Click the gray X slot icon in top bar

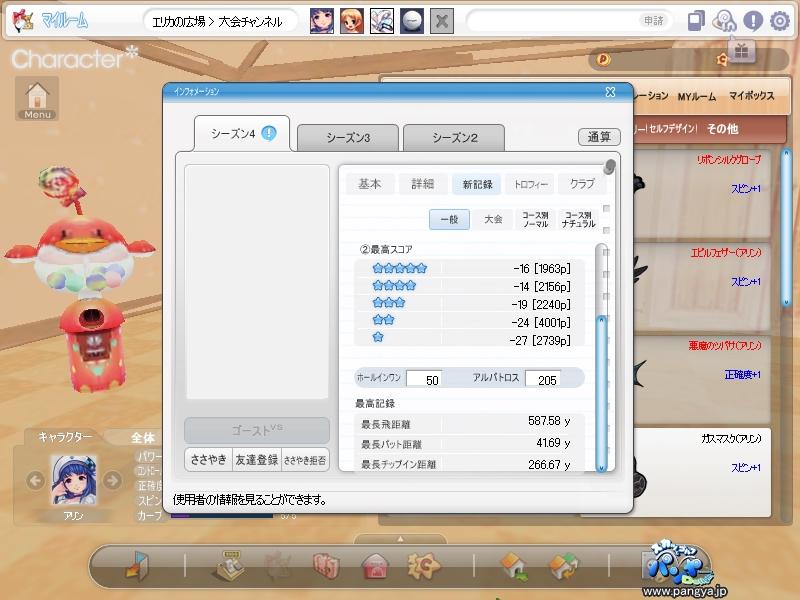[442, 21]
